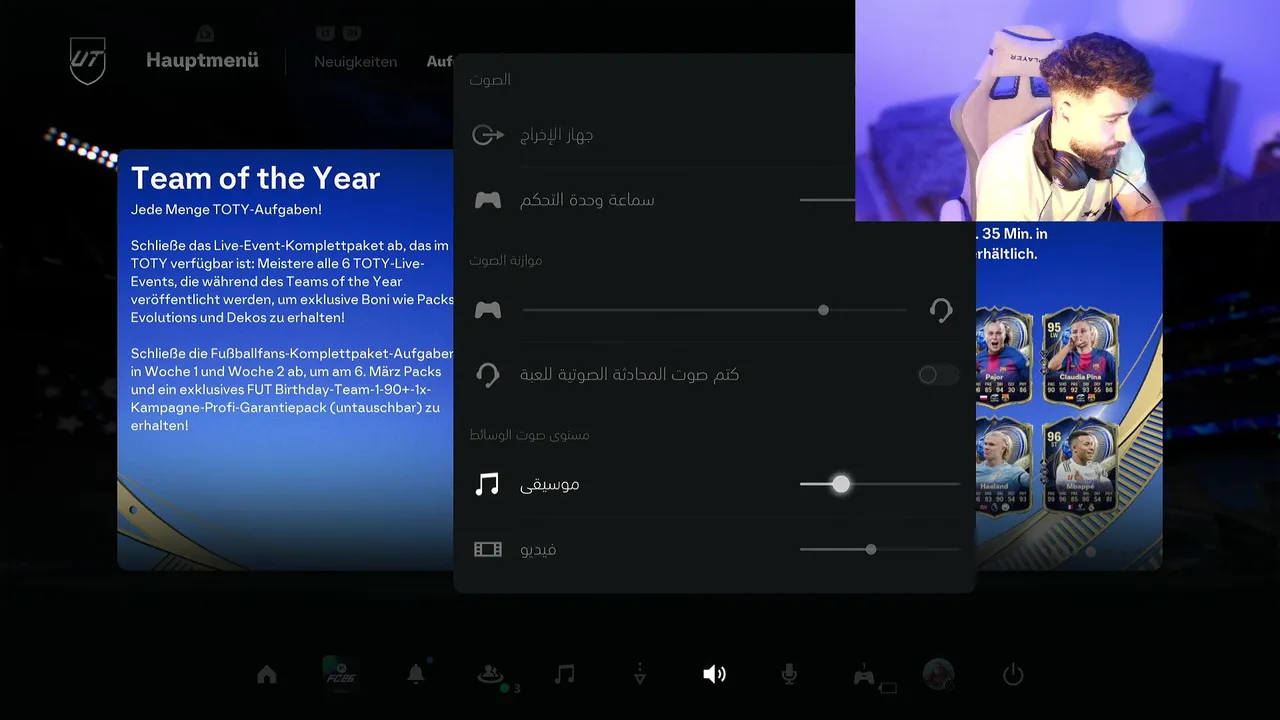Adjust the controller speaker volume slider
1280x720 pixels.
pyautogui.click(x=827, y=200)
